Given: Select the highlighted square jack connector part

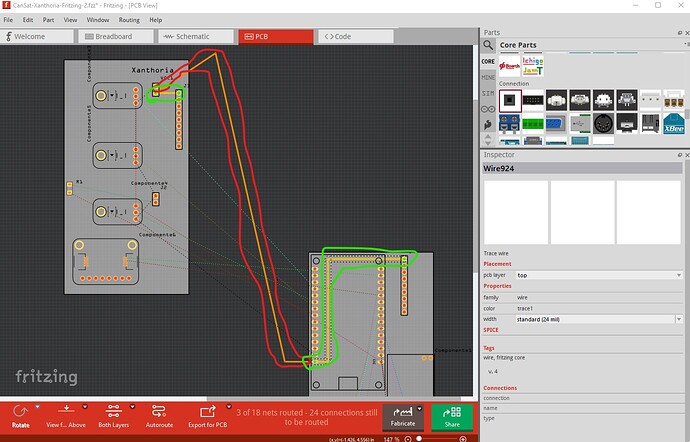Looking at the screenshot, I should [x=510, y=101].
